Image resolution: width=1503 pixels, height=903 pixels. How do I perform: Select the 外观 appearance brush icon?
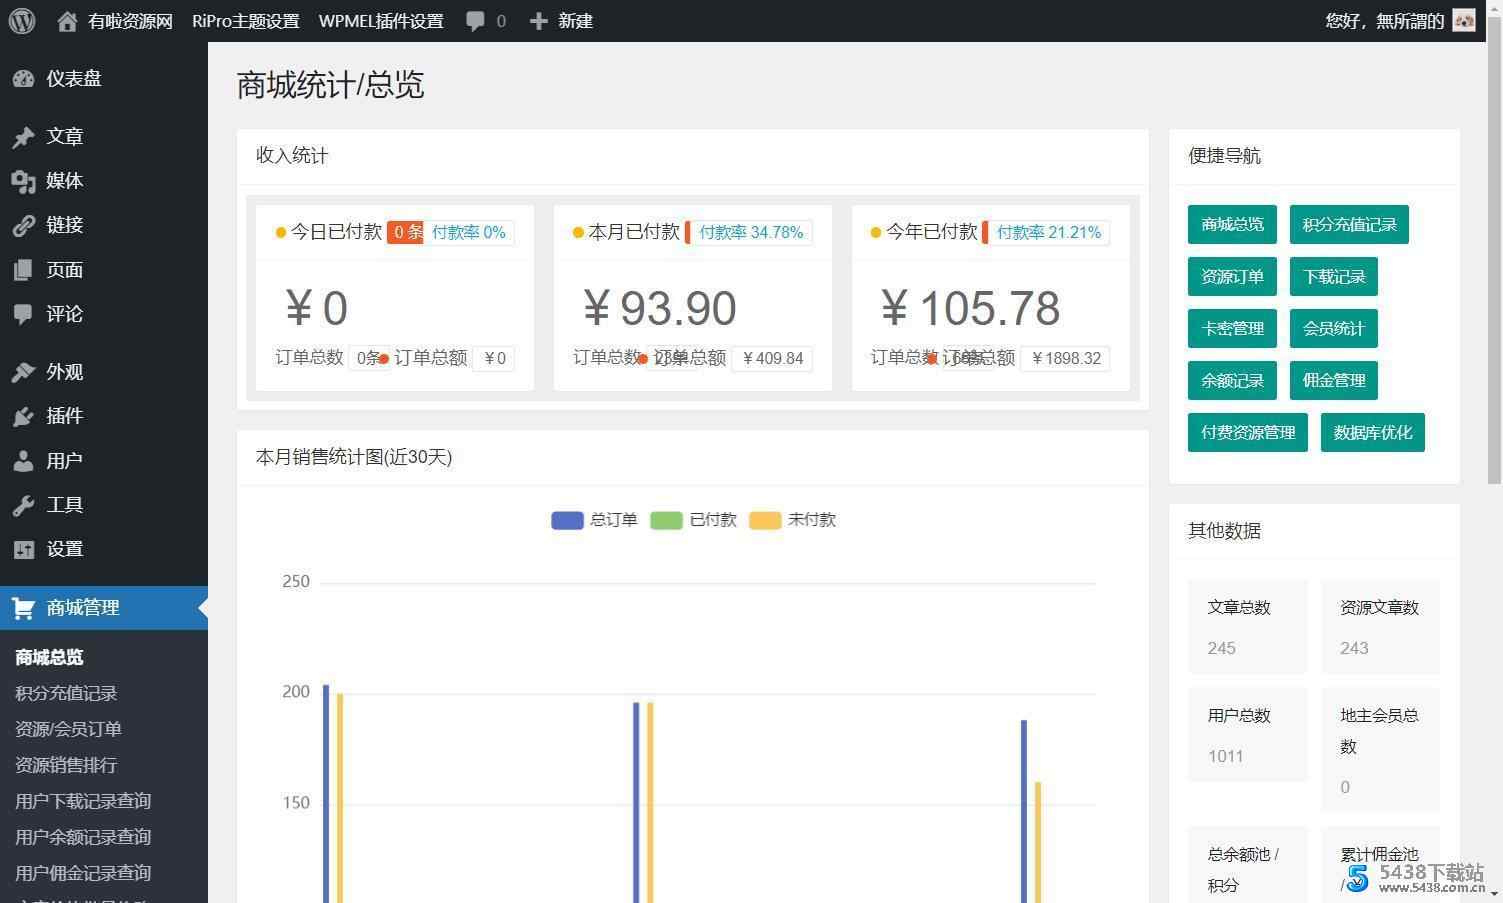(24, 371)
